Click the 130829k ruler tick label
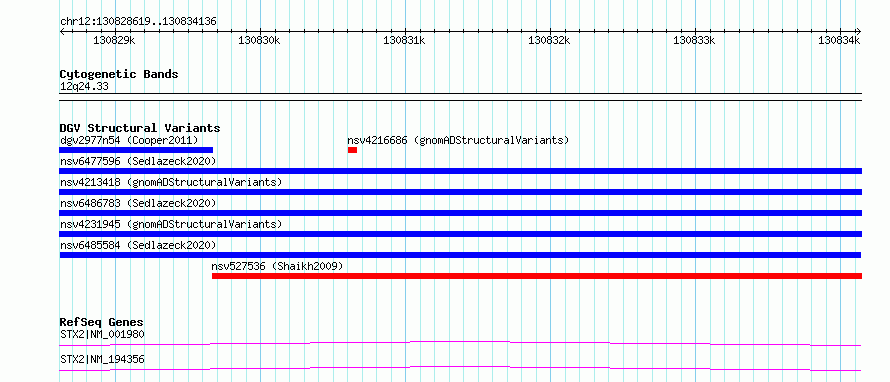 pyautogui.click(x=115, y=40)
